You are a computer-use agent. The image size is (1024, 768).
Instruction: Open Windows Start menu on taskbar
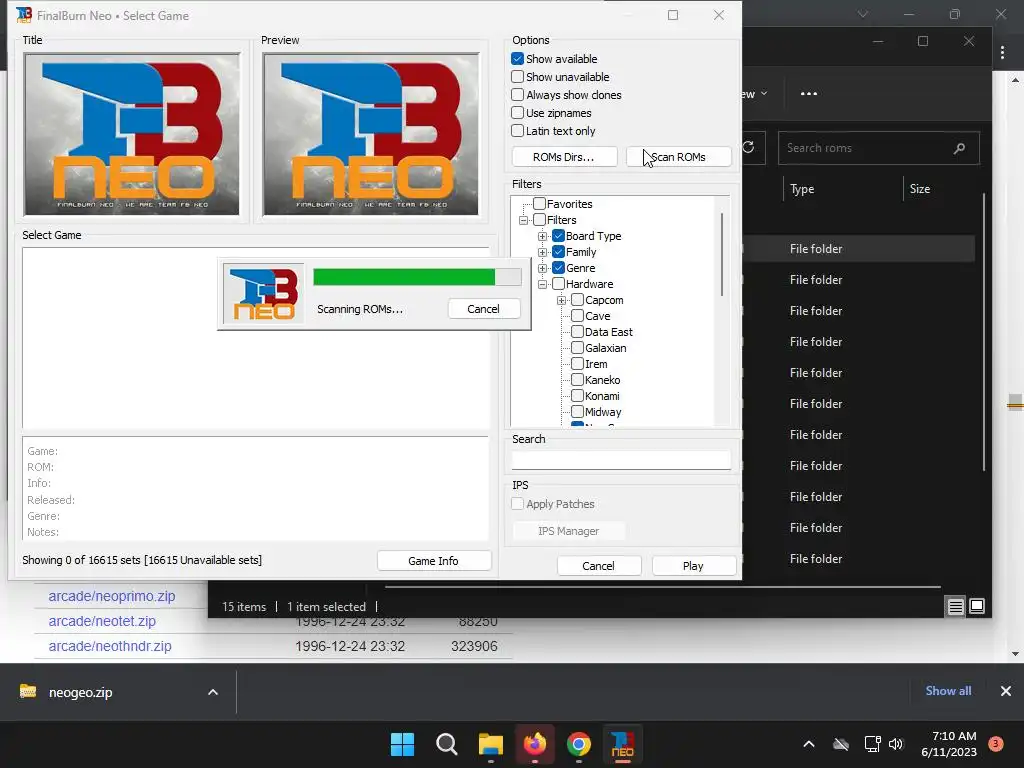point(402,744)
